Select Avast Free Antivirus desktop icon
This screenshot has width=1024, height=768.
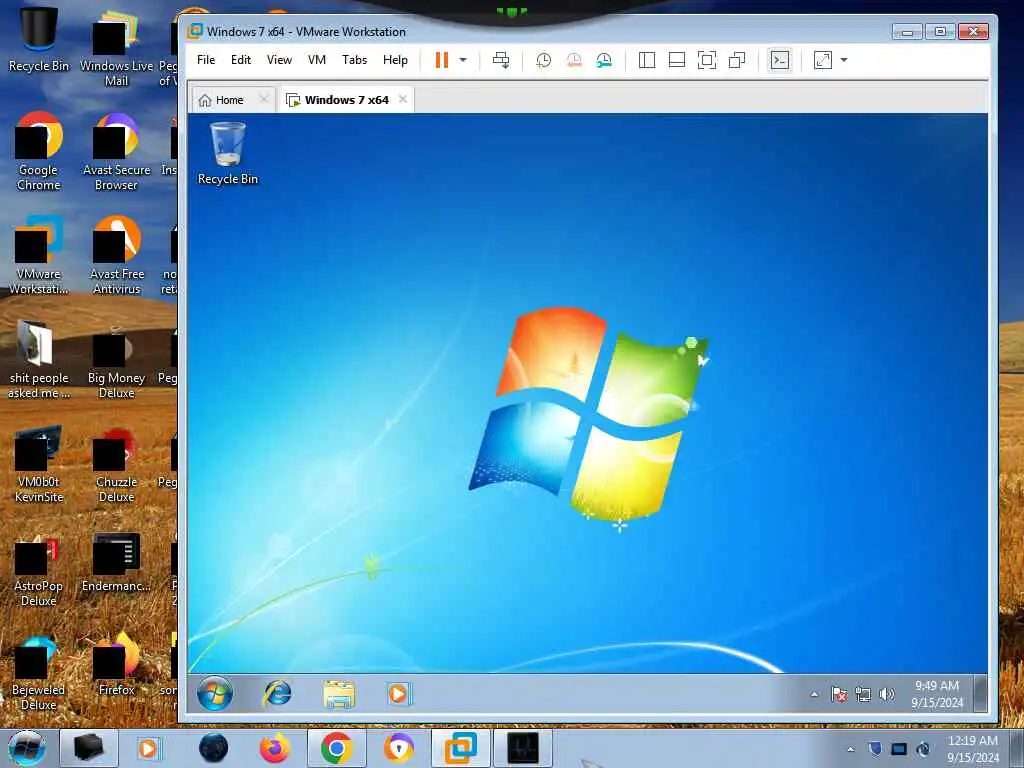pos(116,255)
